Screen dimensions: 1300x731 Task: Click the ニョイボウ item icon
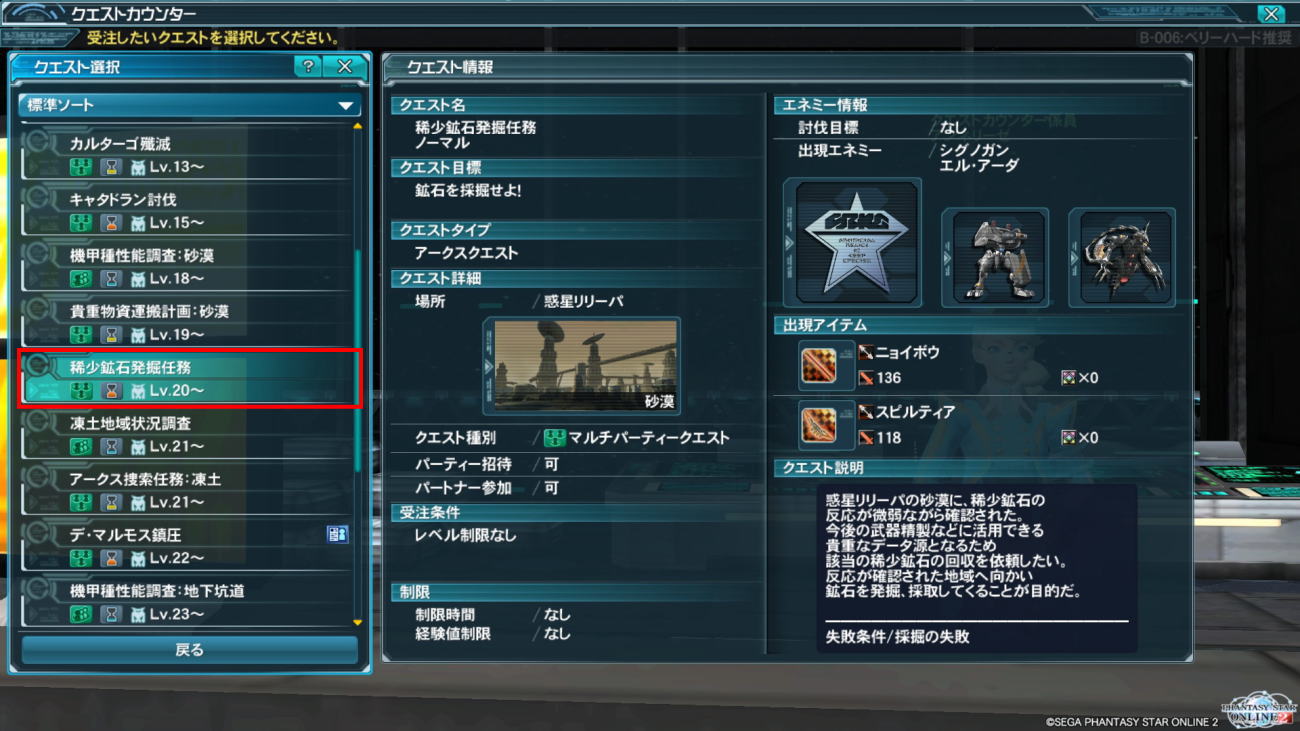[818, 365]
